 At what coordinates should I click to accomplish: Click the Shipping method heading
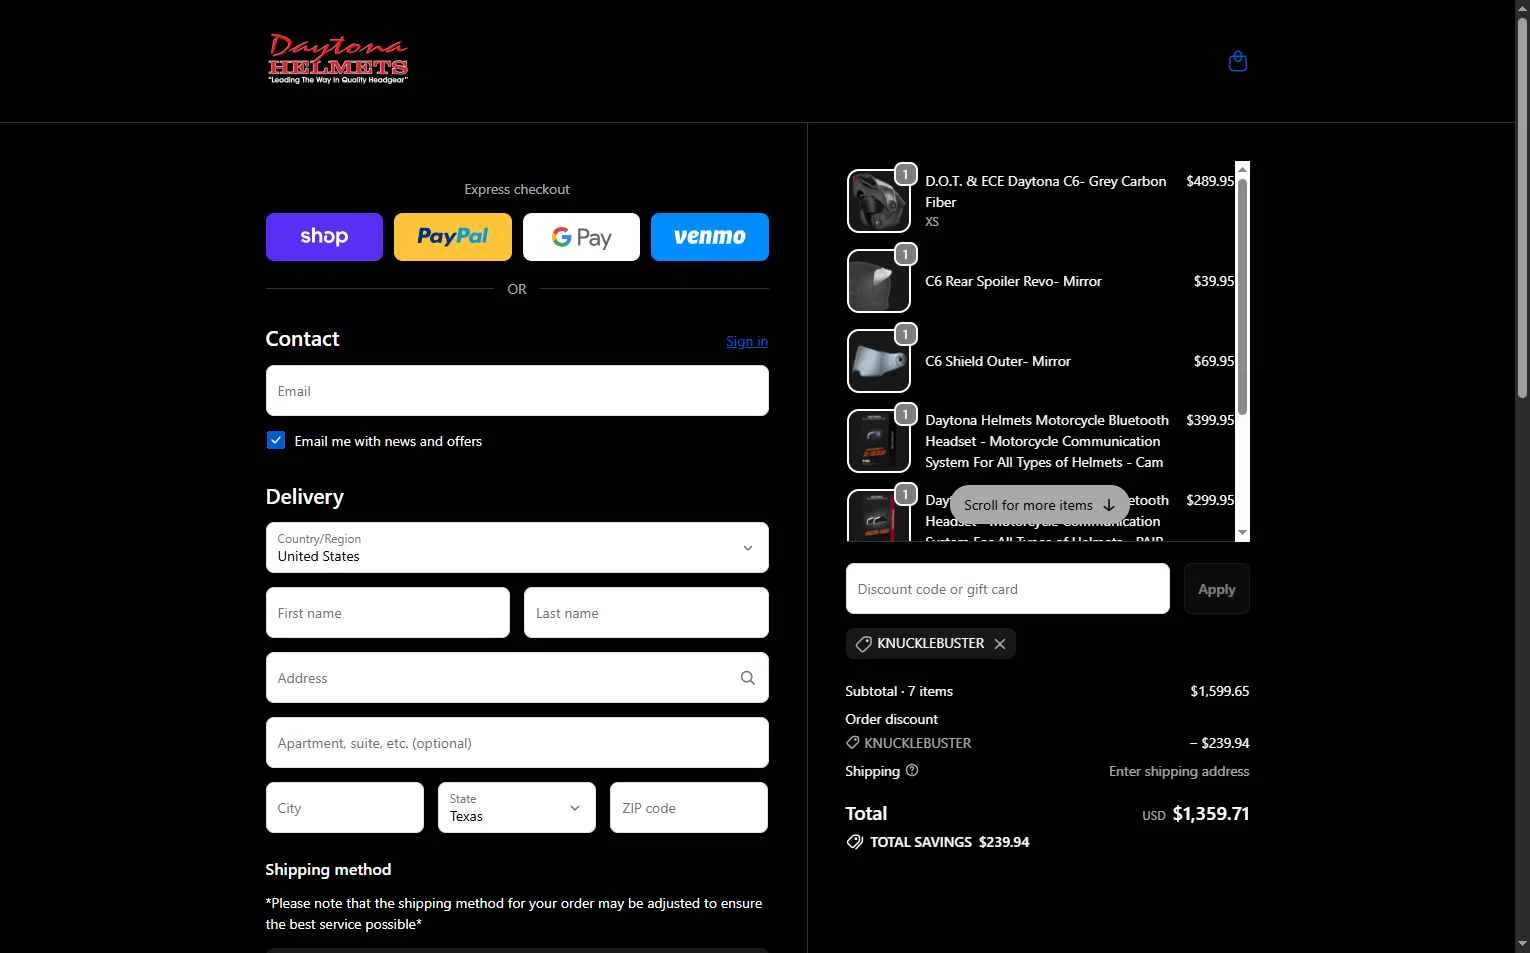pyautogui.click(x=328, y=870)
